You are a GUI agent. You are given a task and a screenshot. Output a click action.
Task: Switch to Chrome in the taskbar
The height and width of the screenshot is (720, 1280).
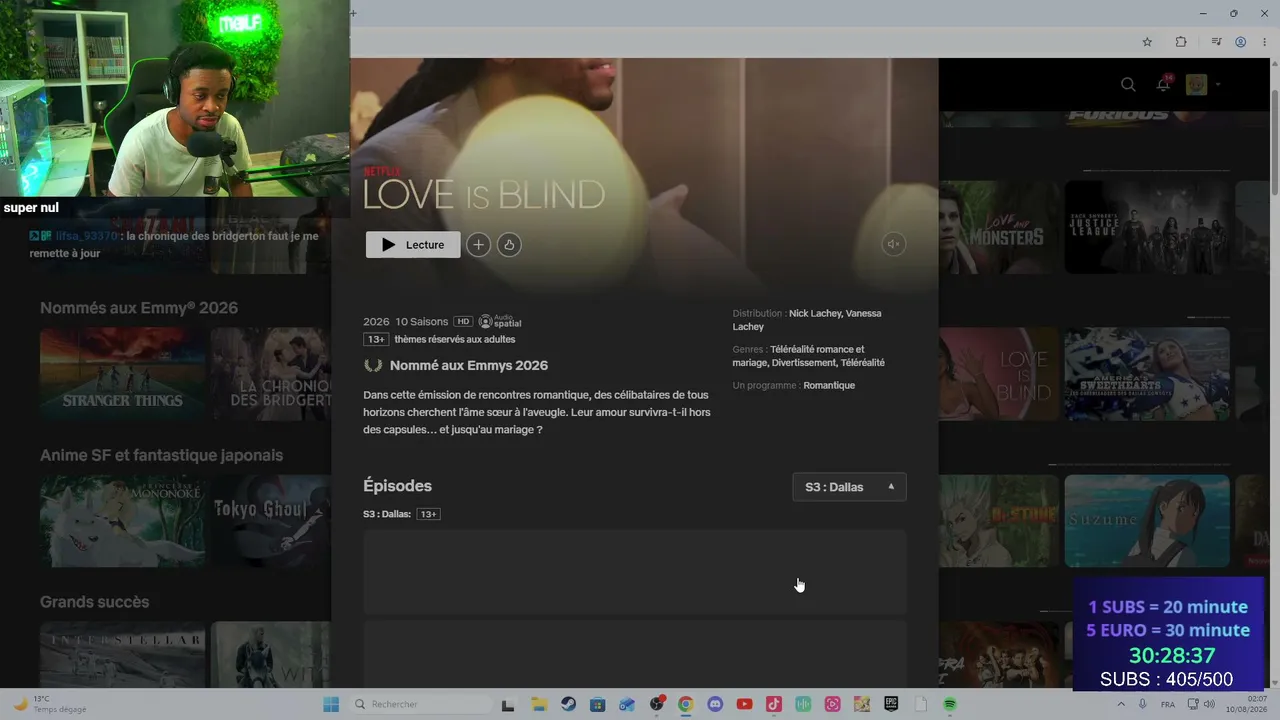click(x=685, y=704)
